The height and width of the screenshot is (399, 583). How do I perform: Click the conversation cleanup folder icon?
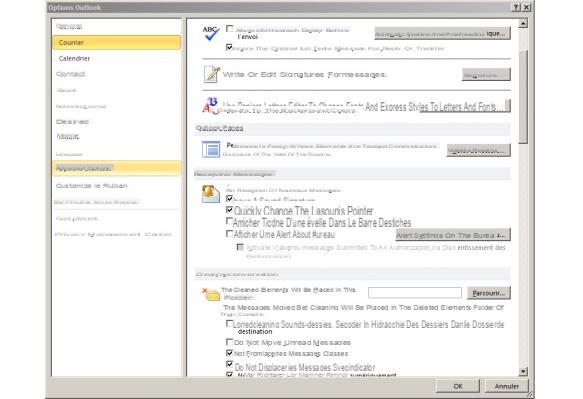pyautogui.click(x=211, y=294)
